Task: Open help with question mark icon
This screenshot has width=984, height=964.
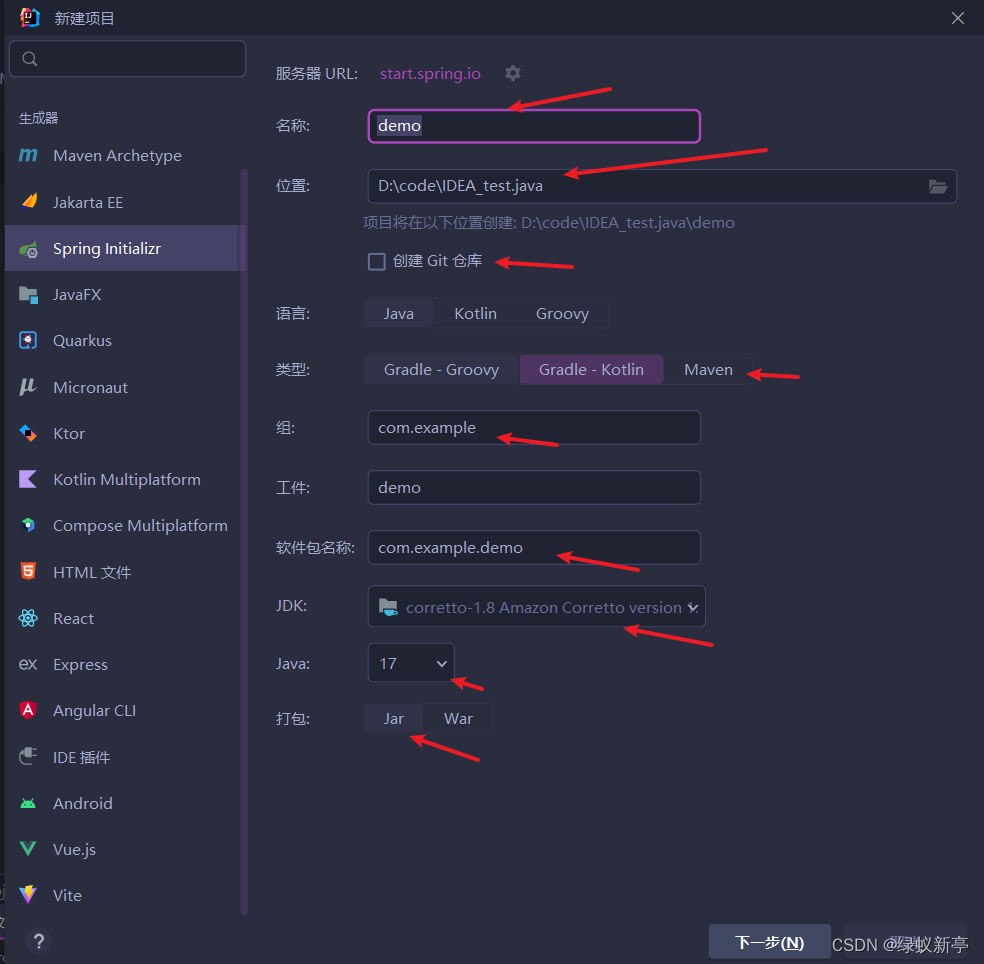Action: (39, 941)
